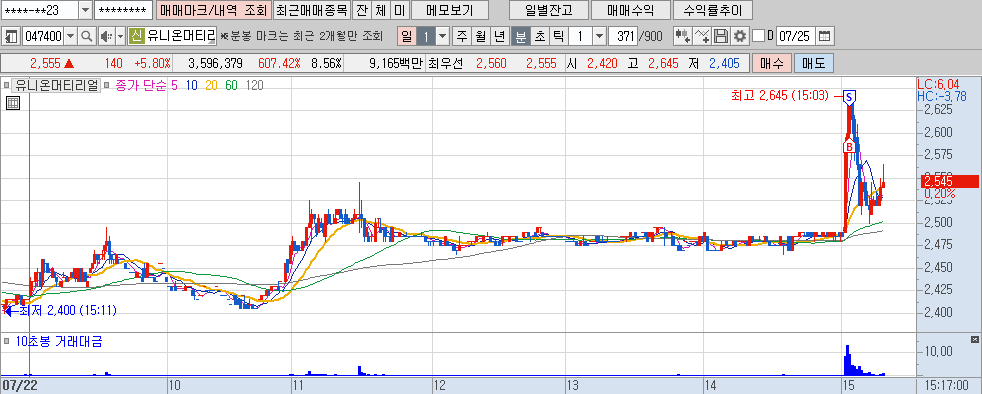This screenshot has height=394, width=982.
Task: Click the small square icon before 유니온머티리얼
Action: [6, 85]
